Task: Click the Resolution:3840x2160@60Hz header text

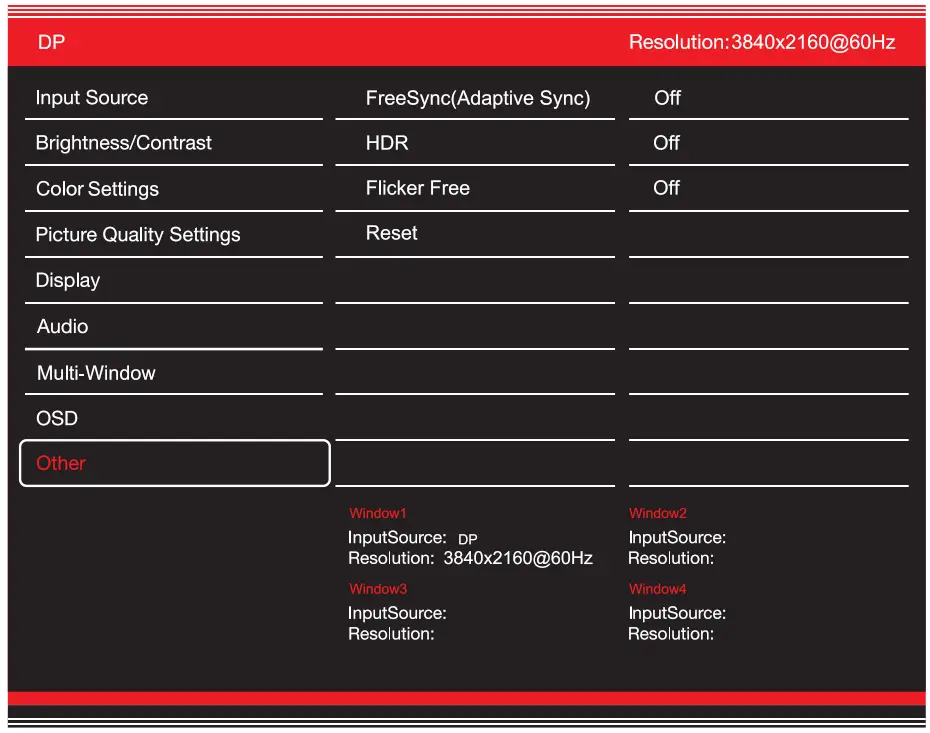Action: 762,42
